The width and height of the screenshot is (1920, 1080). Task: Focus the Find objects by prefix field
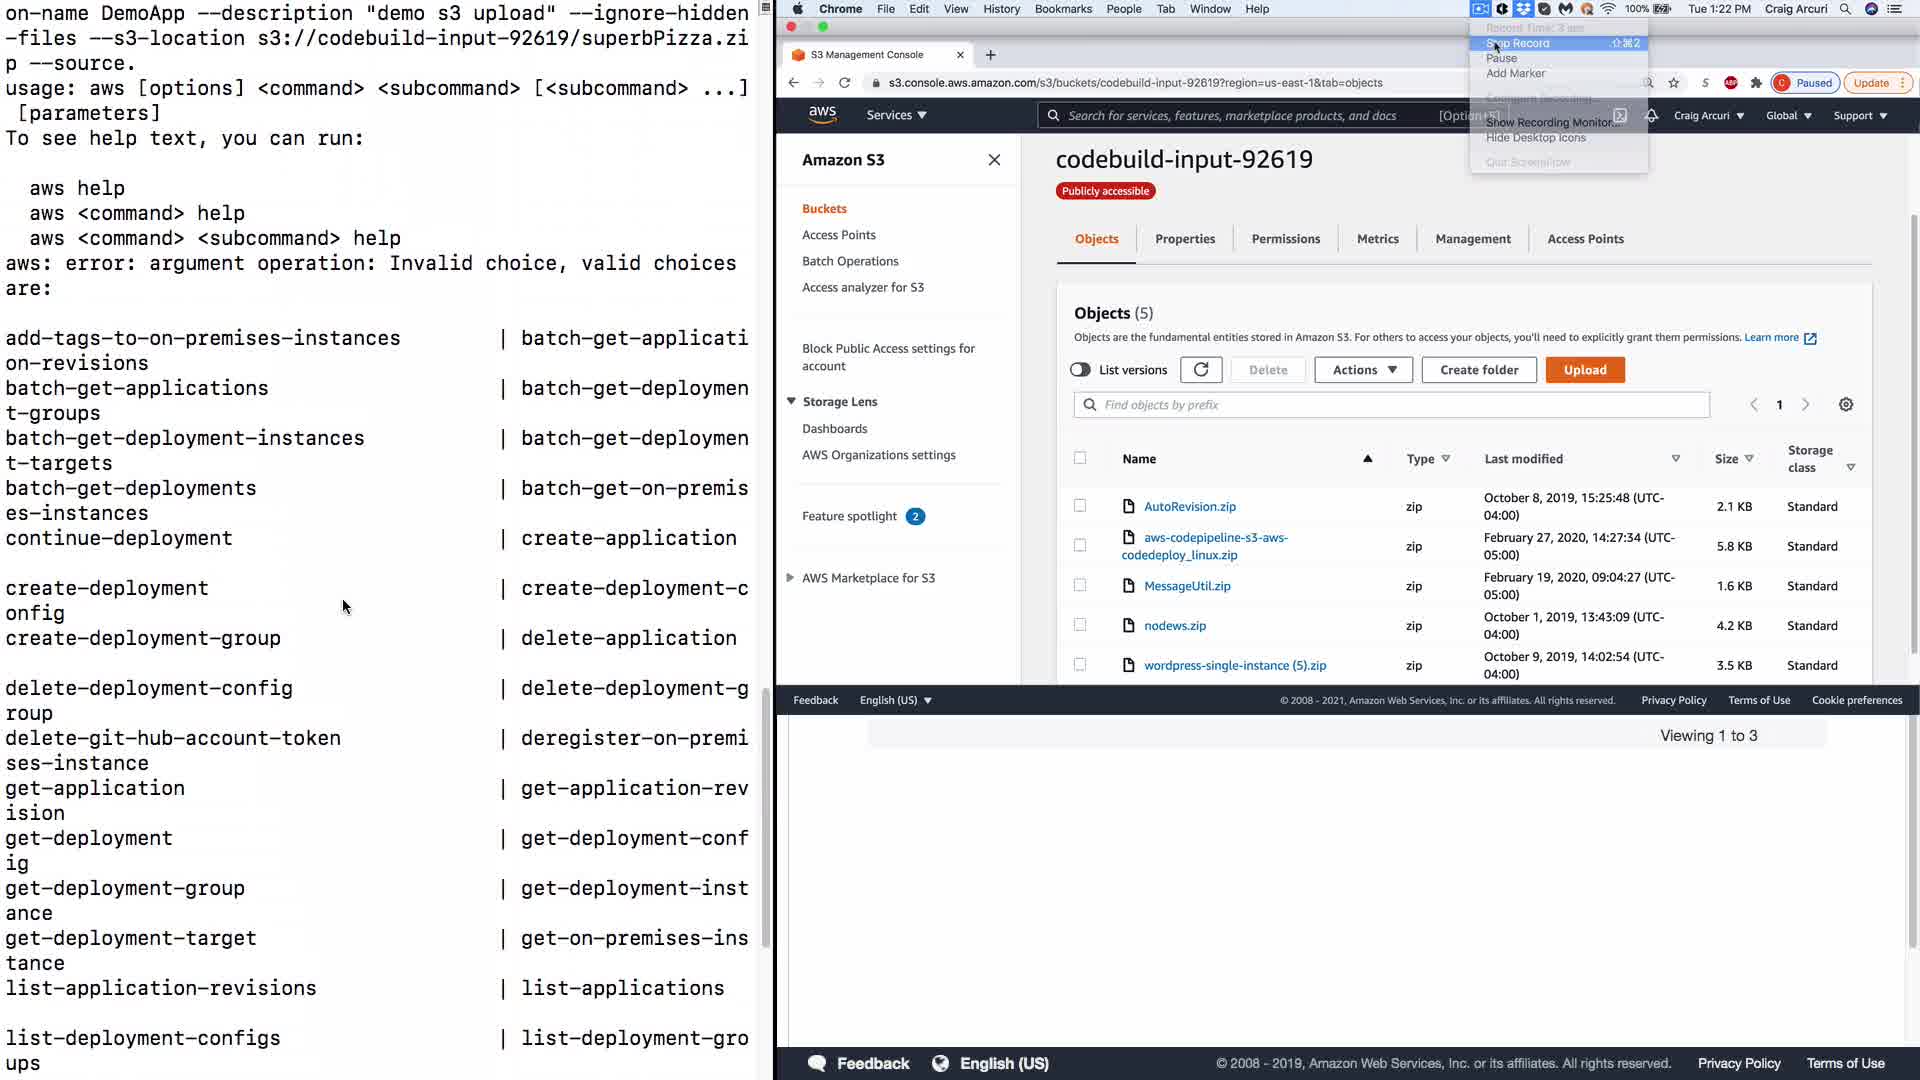pos(1400,405)
